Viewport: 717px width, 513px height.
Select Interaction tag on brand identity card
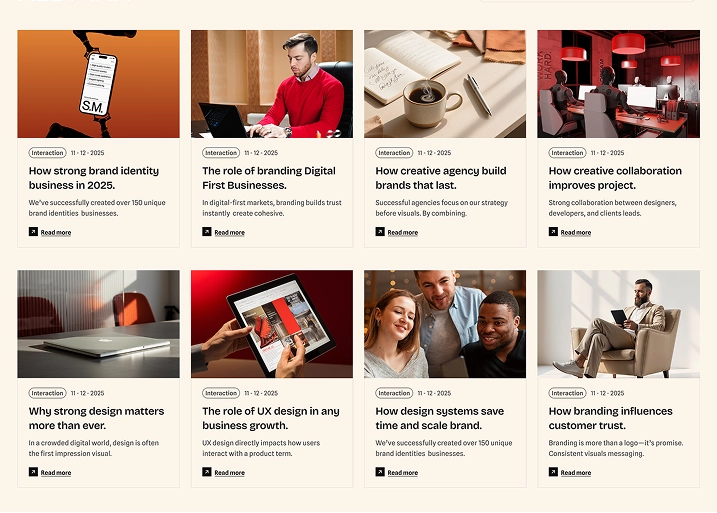pyautogui.click(x=48, y=153)
